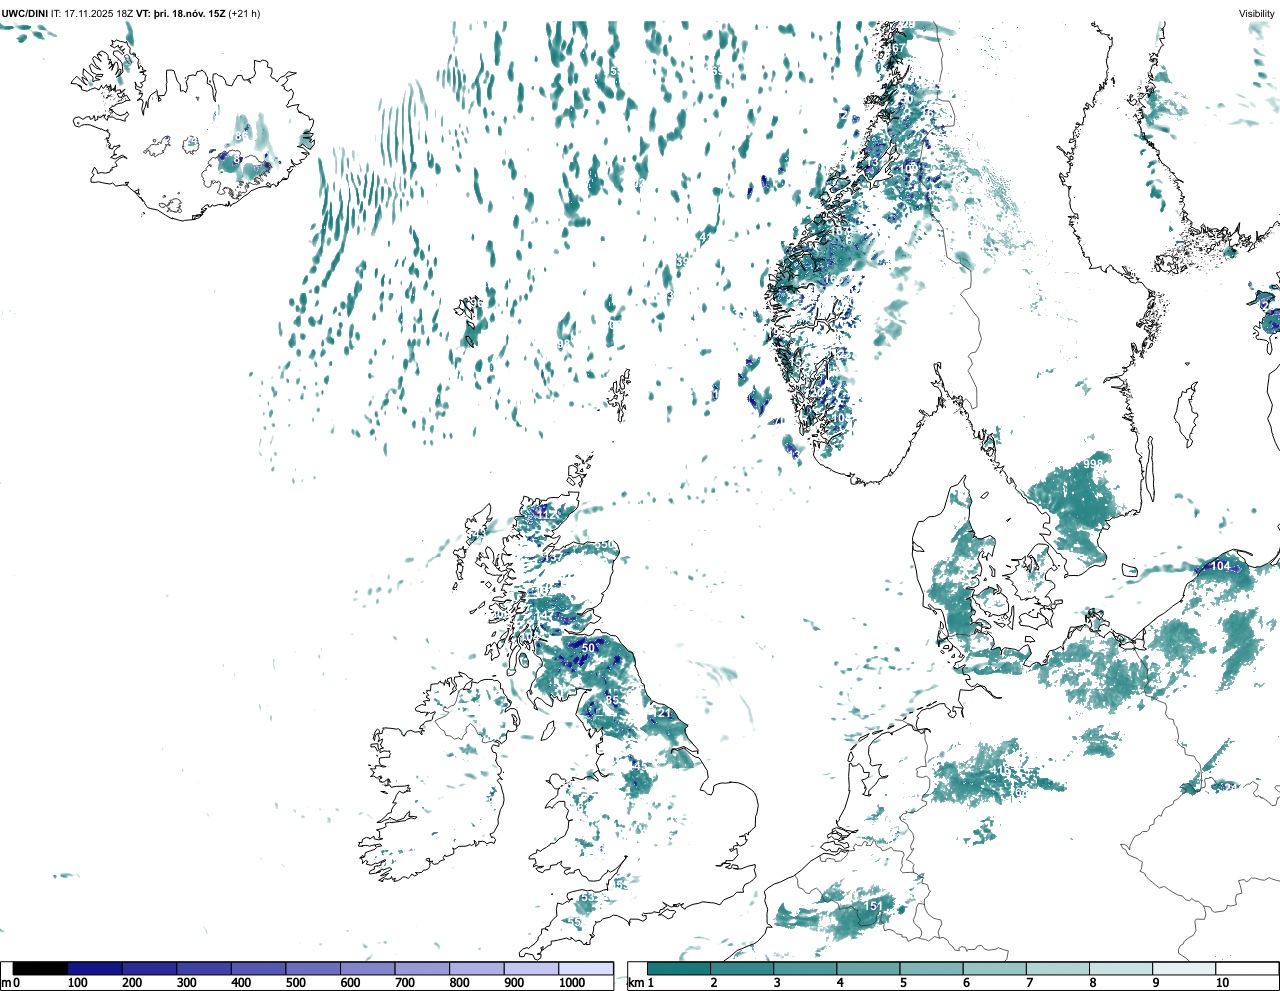1280x991 pixels.
Task: Pick the 400–500 m legend swatch
Action: pyautogui.click(x=259, y=968)
